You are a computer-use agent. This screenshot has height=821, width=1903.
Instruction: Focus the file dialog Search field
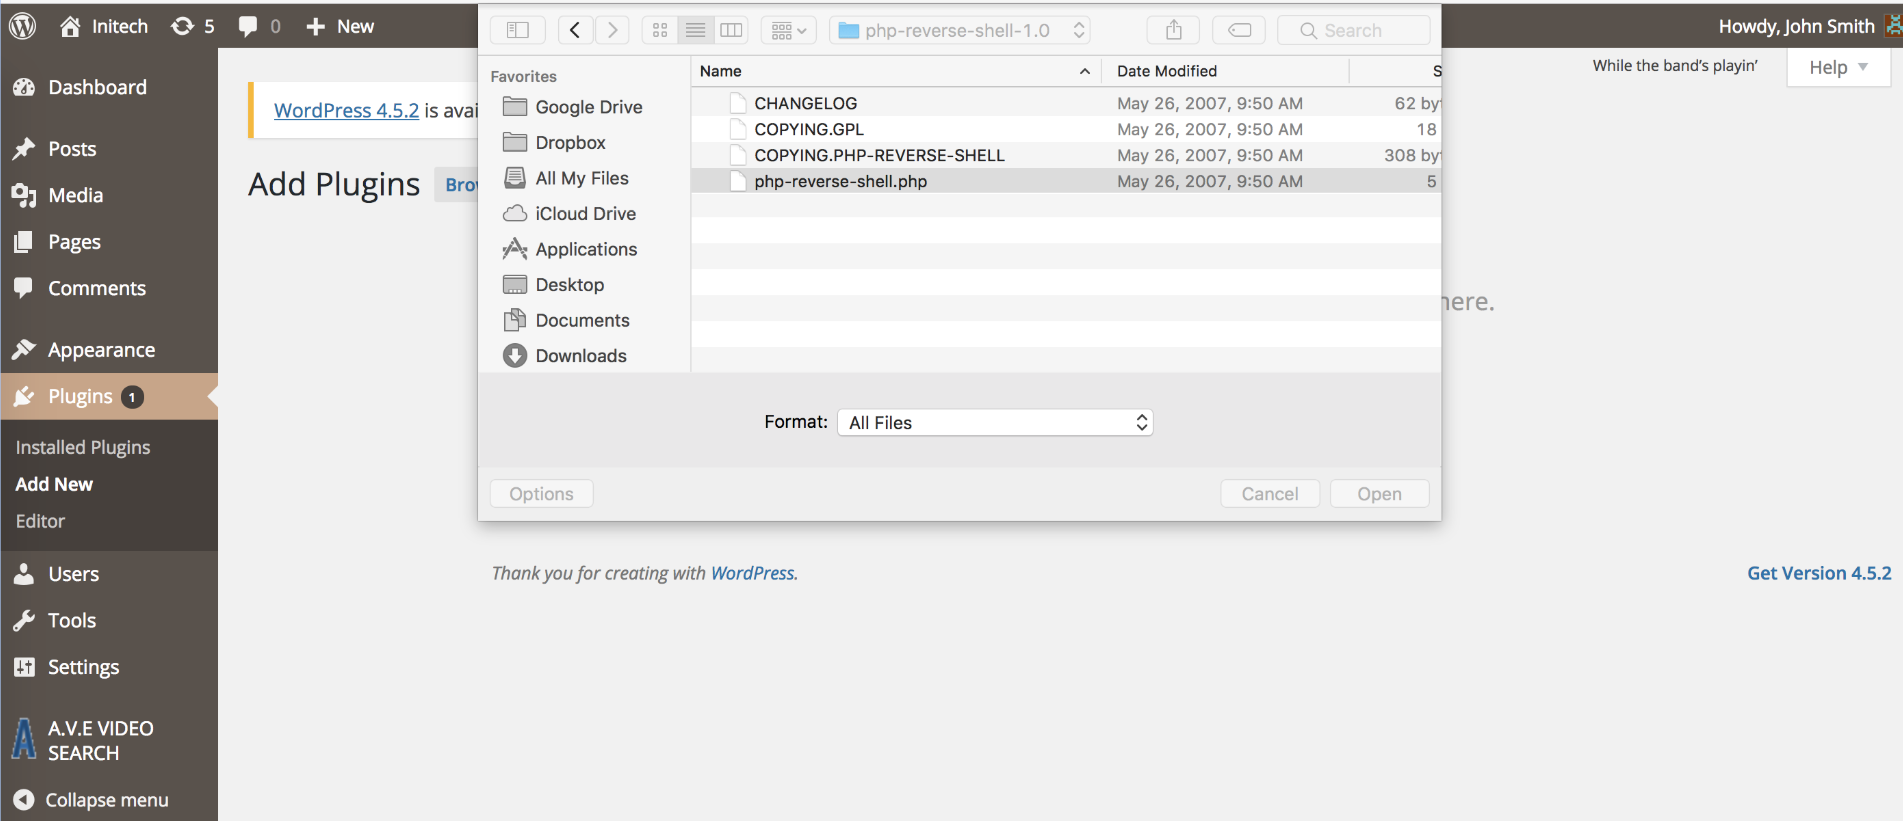coord(1354,30)
